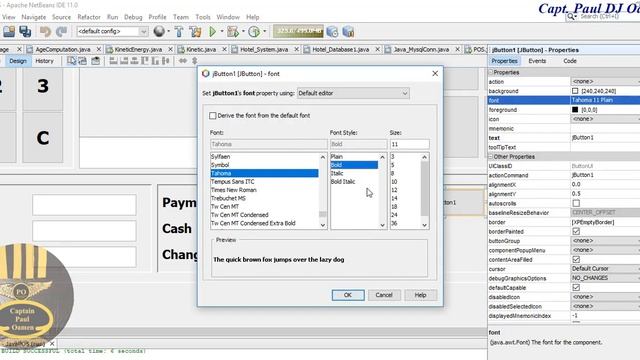Click the 3 button in design form
This screenshot has height=360, width=640.
pos(43,87)
